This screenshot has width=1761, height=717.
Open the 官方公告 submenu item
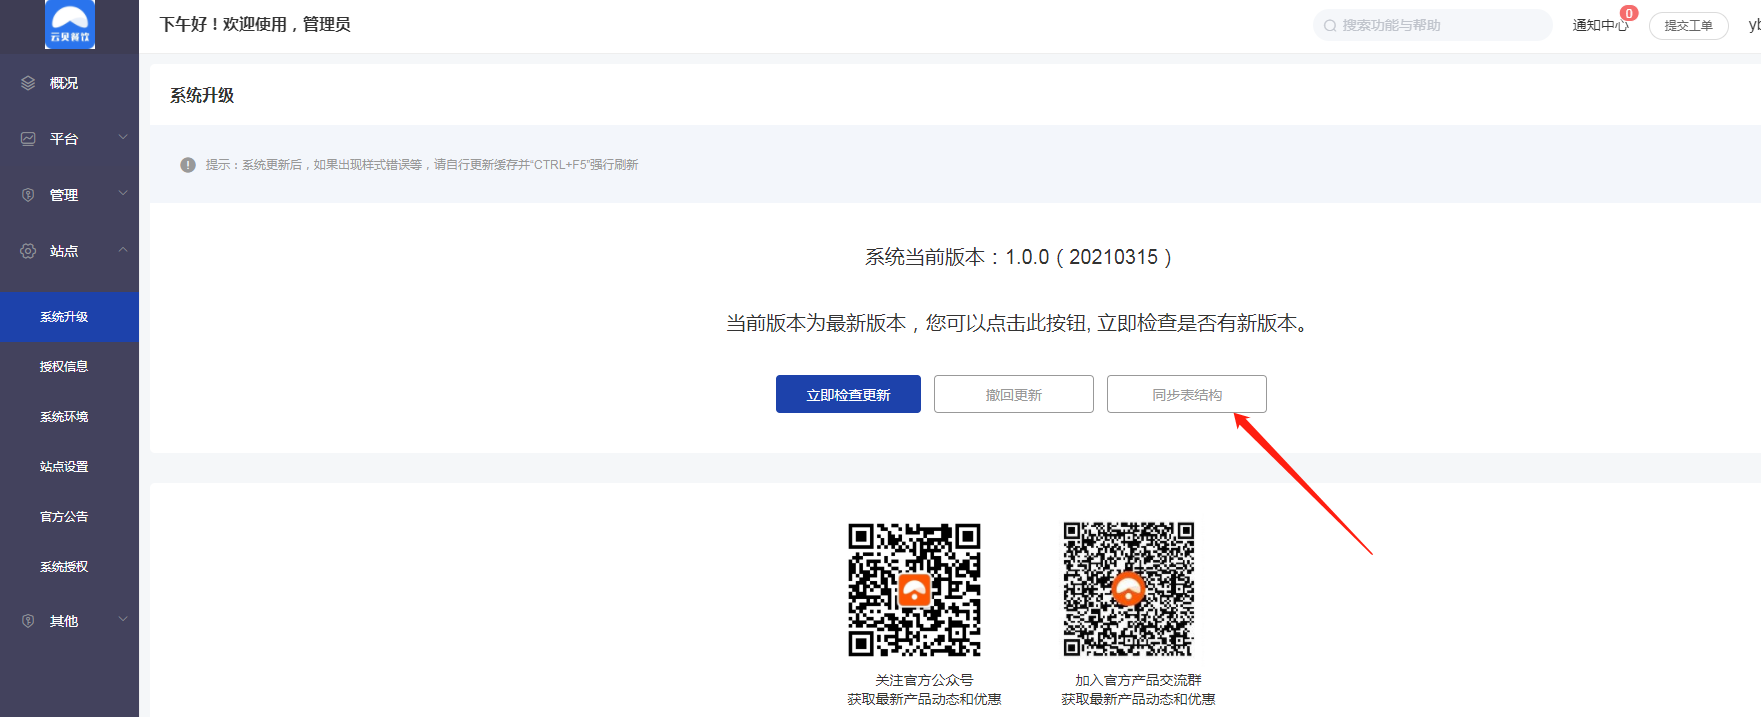coord(69,517)
